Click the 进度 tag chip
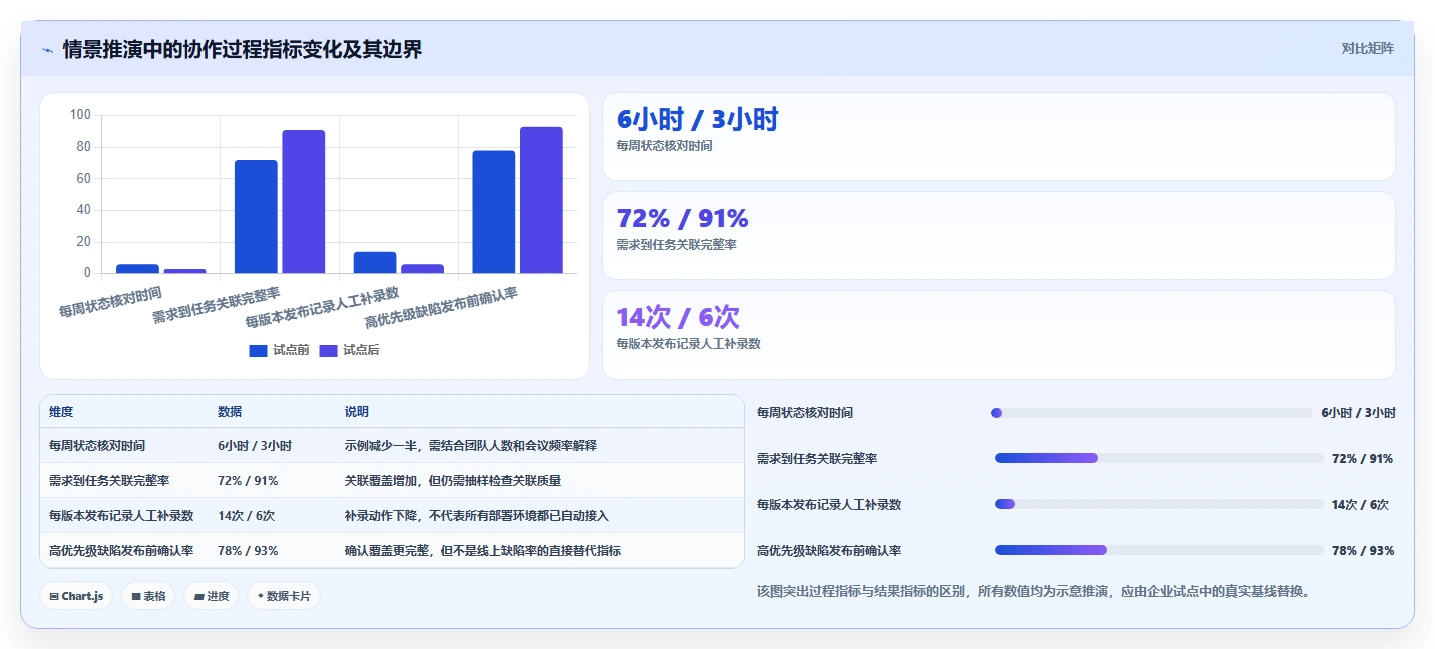Screen dimensions: 1435x649 tap(211, 596)
